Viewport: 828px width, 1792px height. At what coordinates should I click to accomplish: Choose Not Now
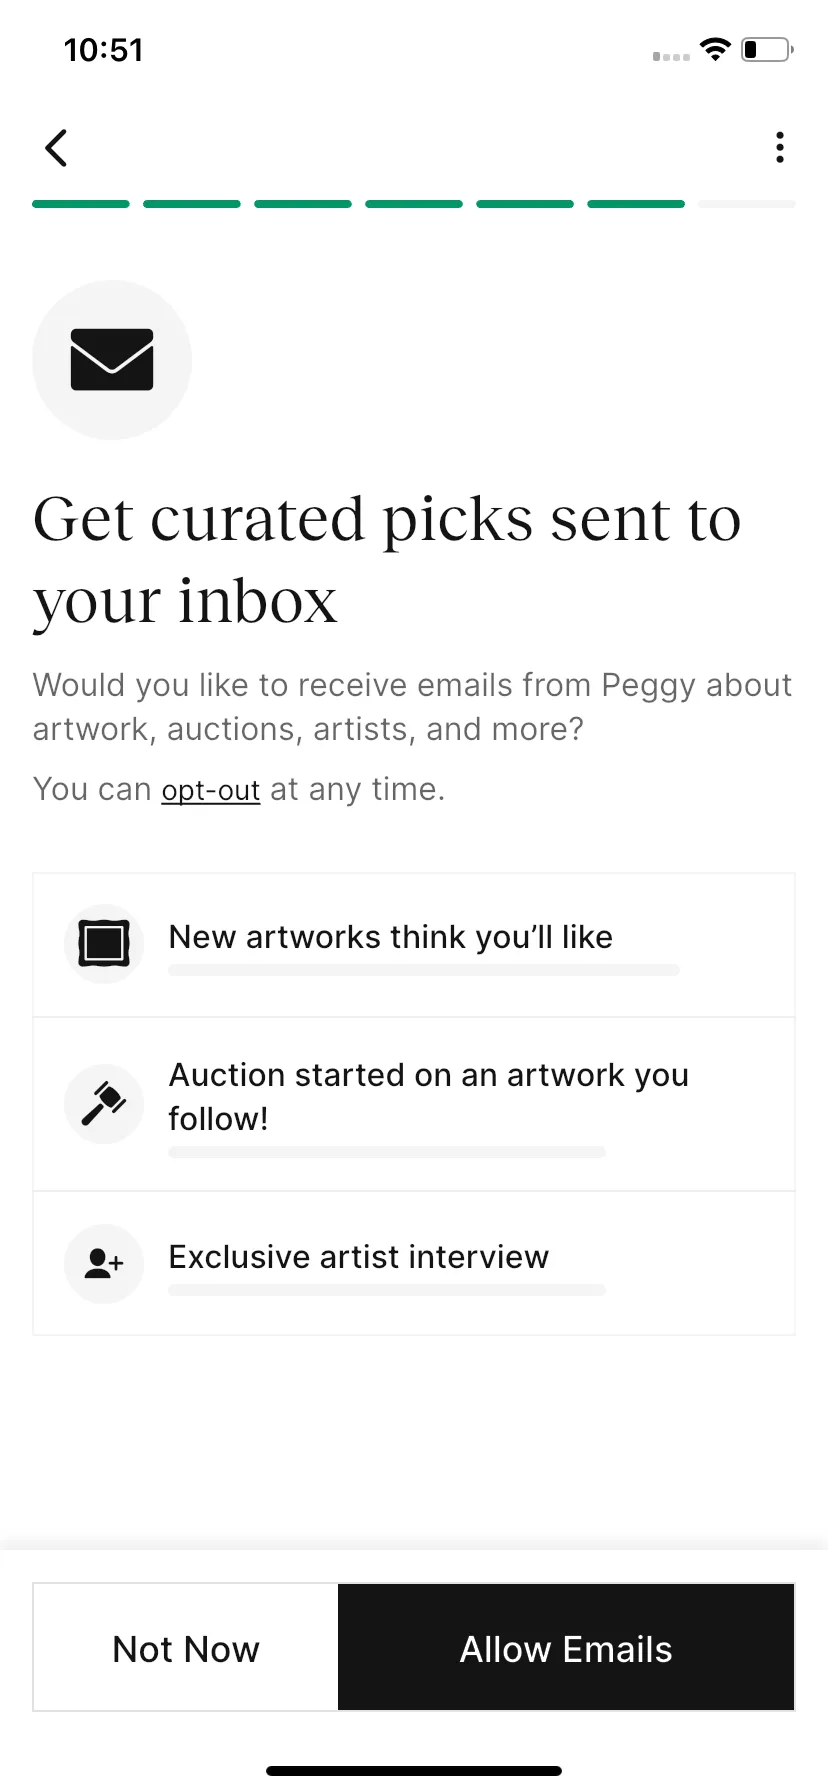point(186,1648)
